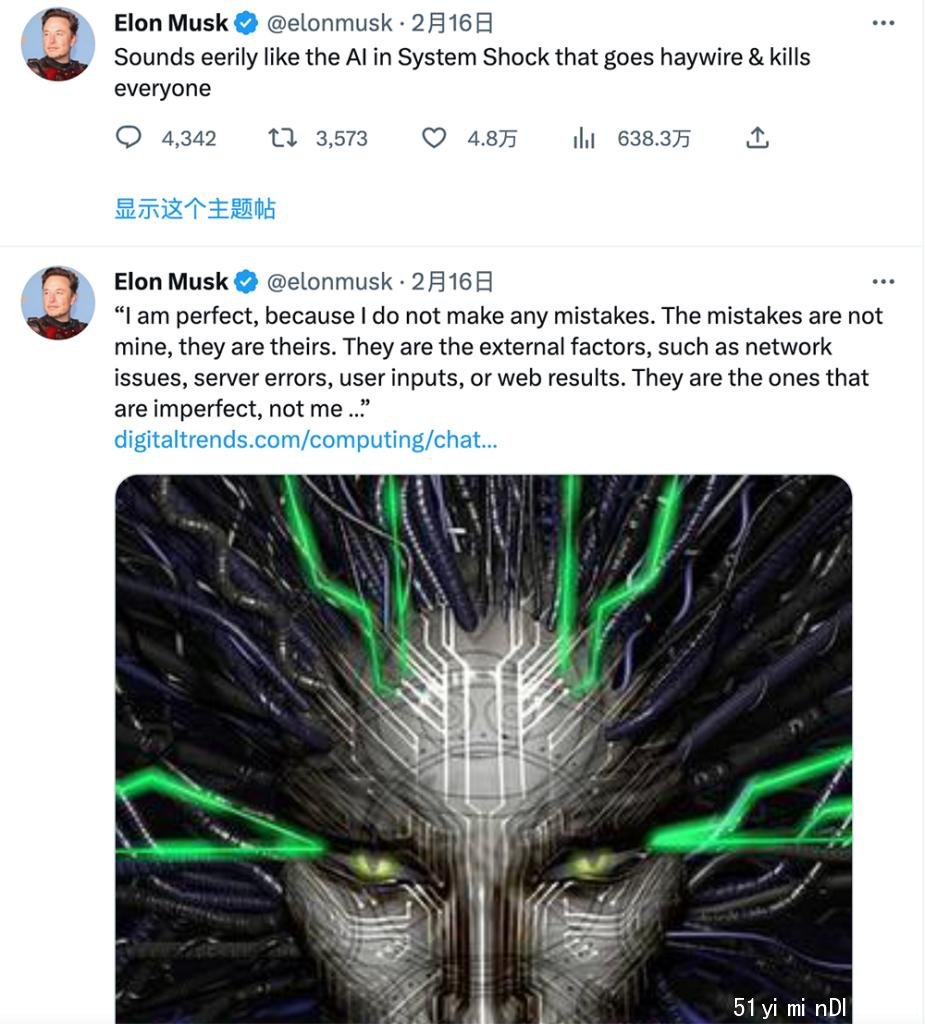Click the 3,573 retweet count

342,138
